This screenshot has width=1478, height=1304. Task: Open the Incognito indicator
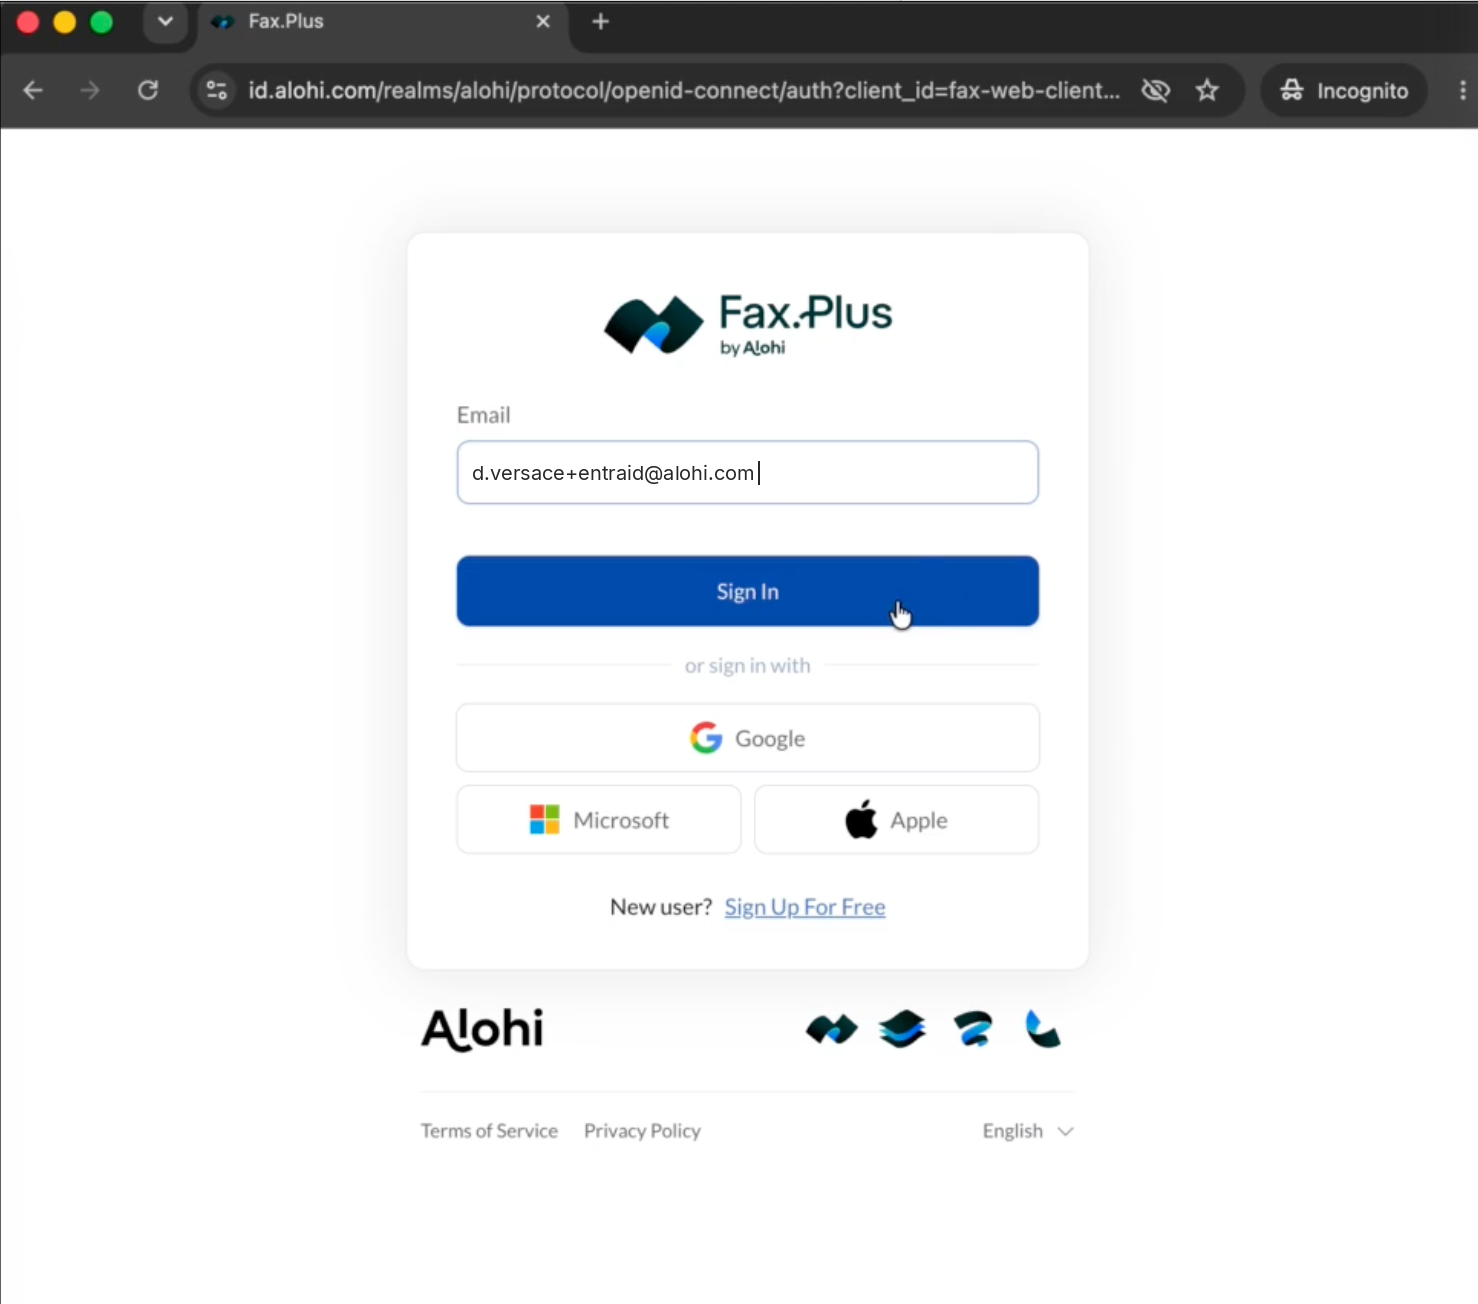point(1343,90)
